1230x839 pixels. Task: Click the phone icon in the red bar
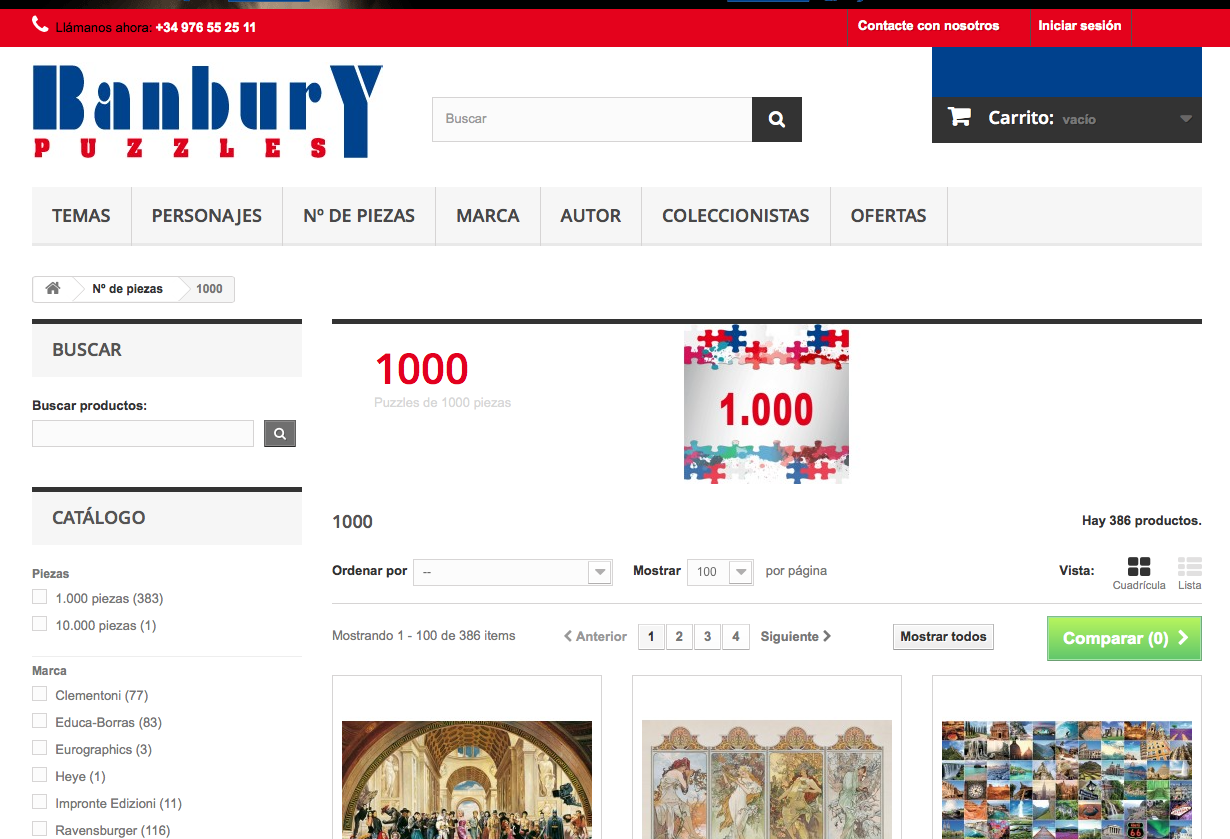40,25
